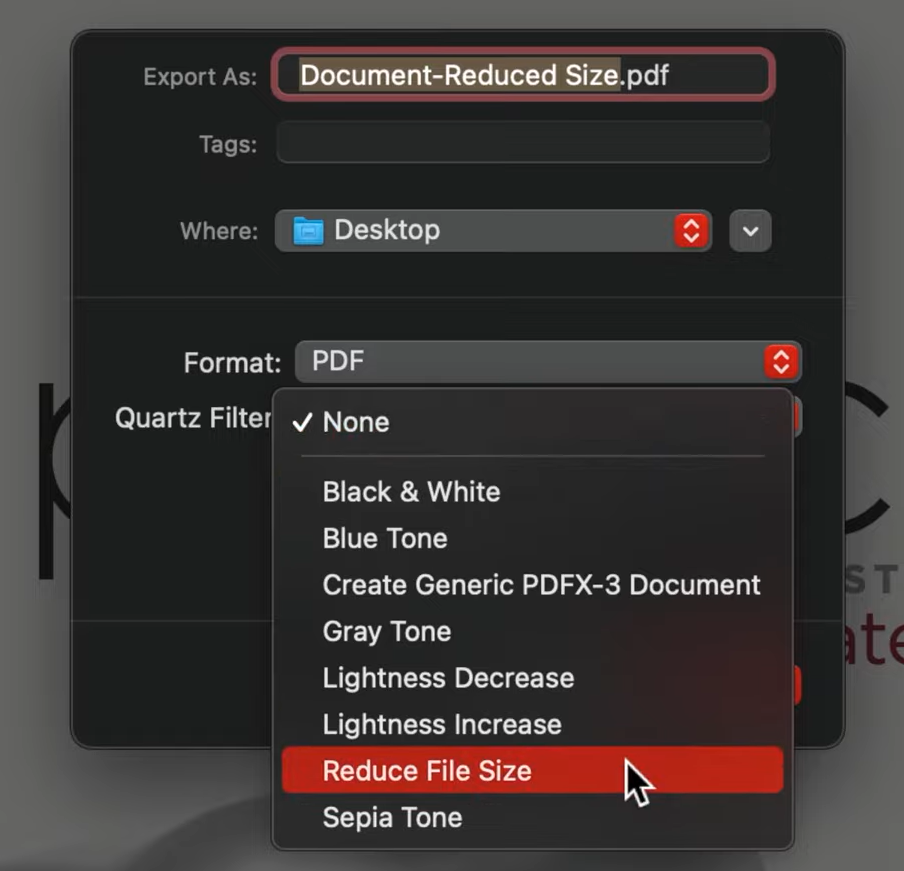Open the Format dropdown set to PDF
904x871 pixels.
pyautogui.click(x=548, y=361)
